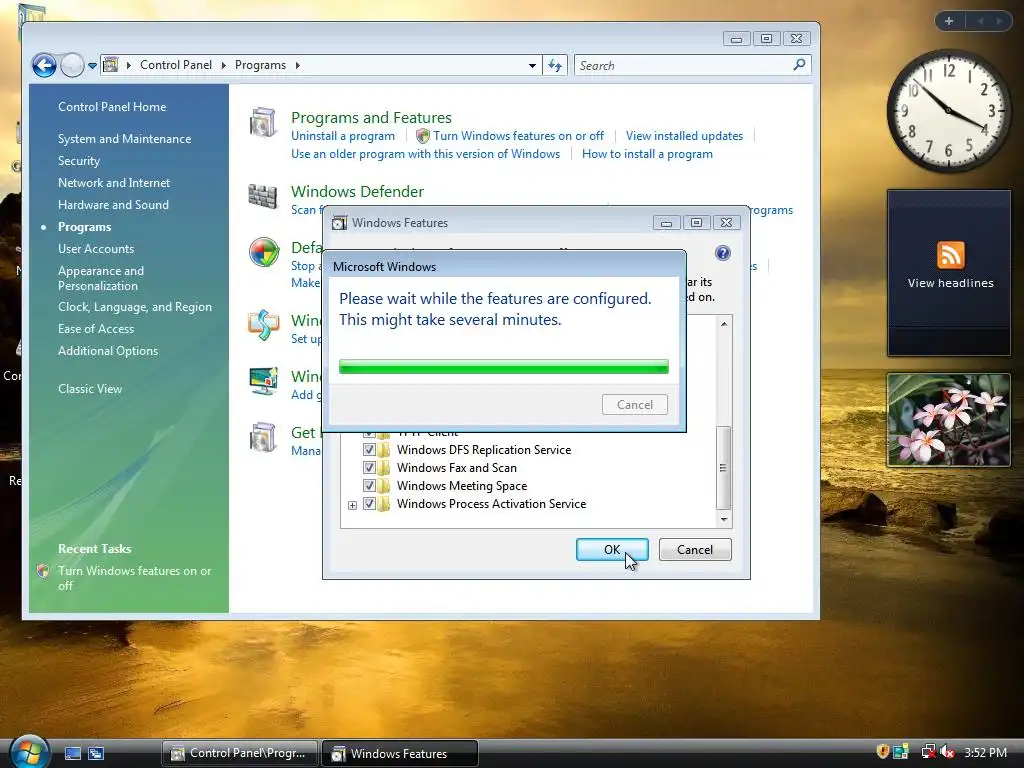Click Cancel in Windows Features dialog
Viewport: 1024px width, 768px height.
695,549
